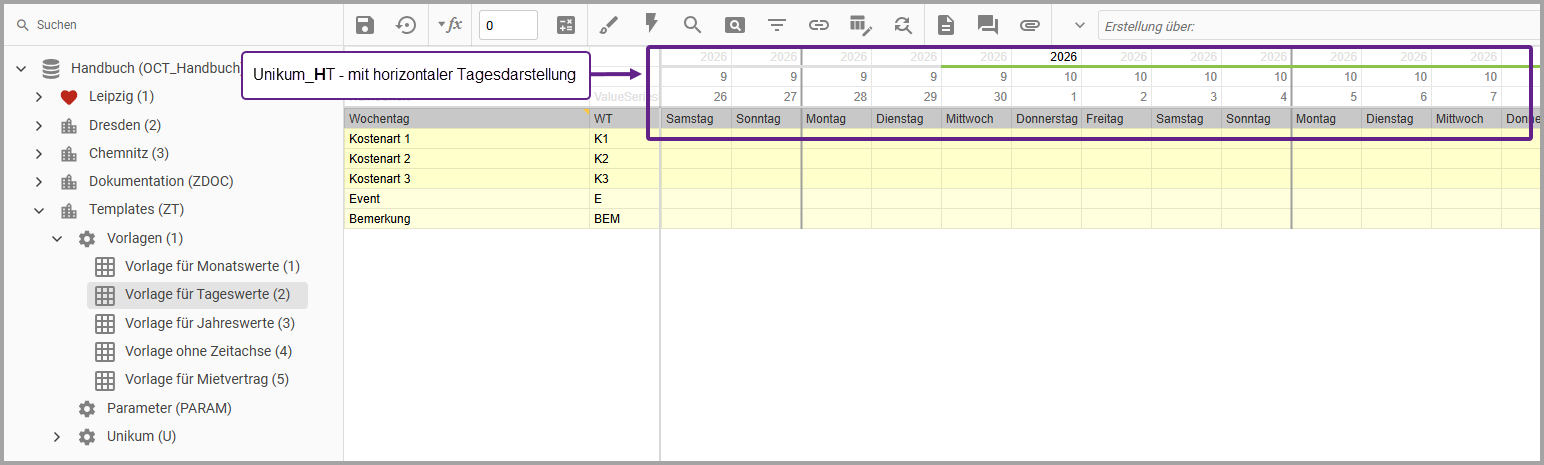Image resolution: width=1544 pixels, height=465 pixels.
Task: Expand the toolbar chevron dropdown
Action: click(1079, 25)
